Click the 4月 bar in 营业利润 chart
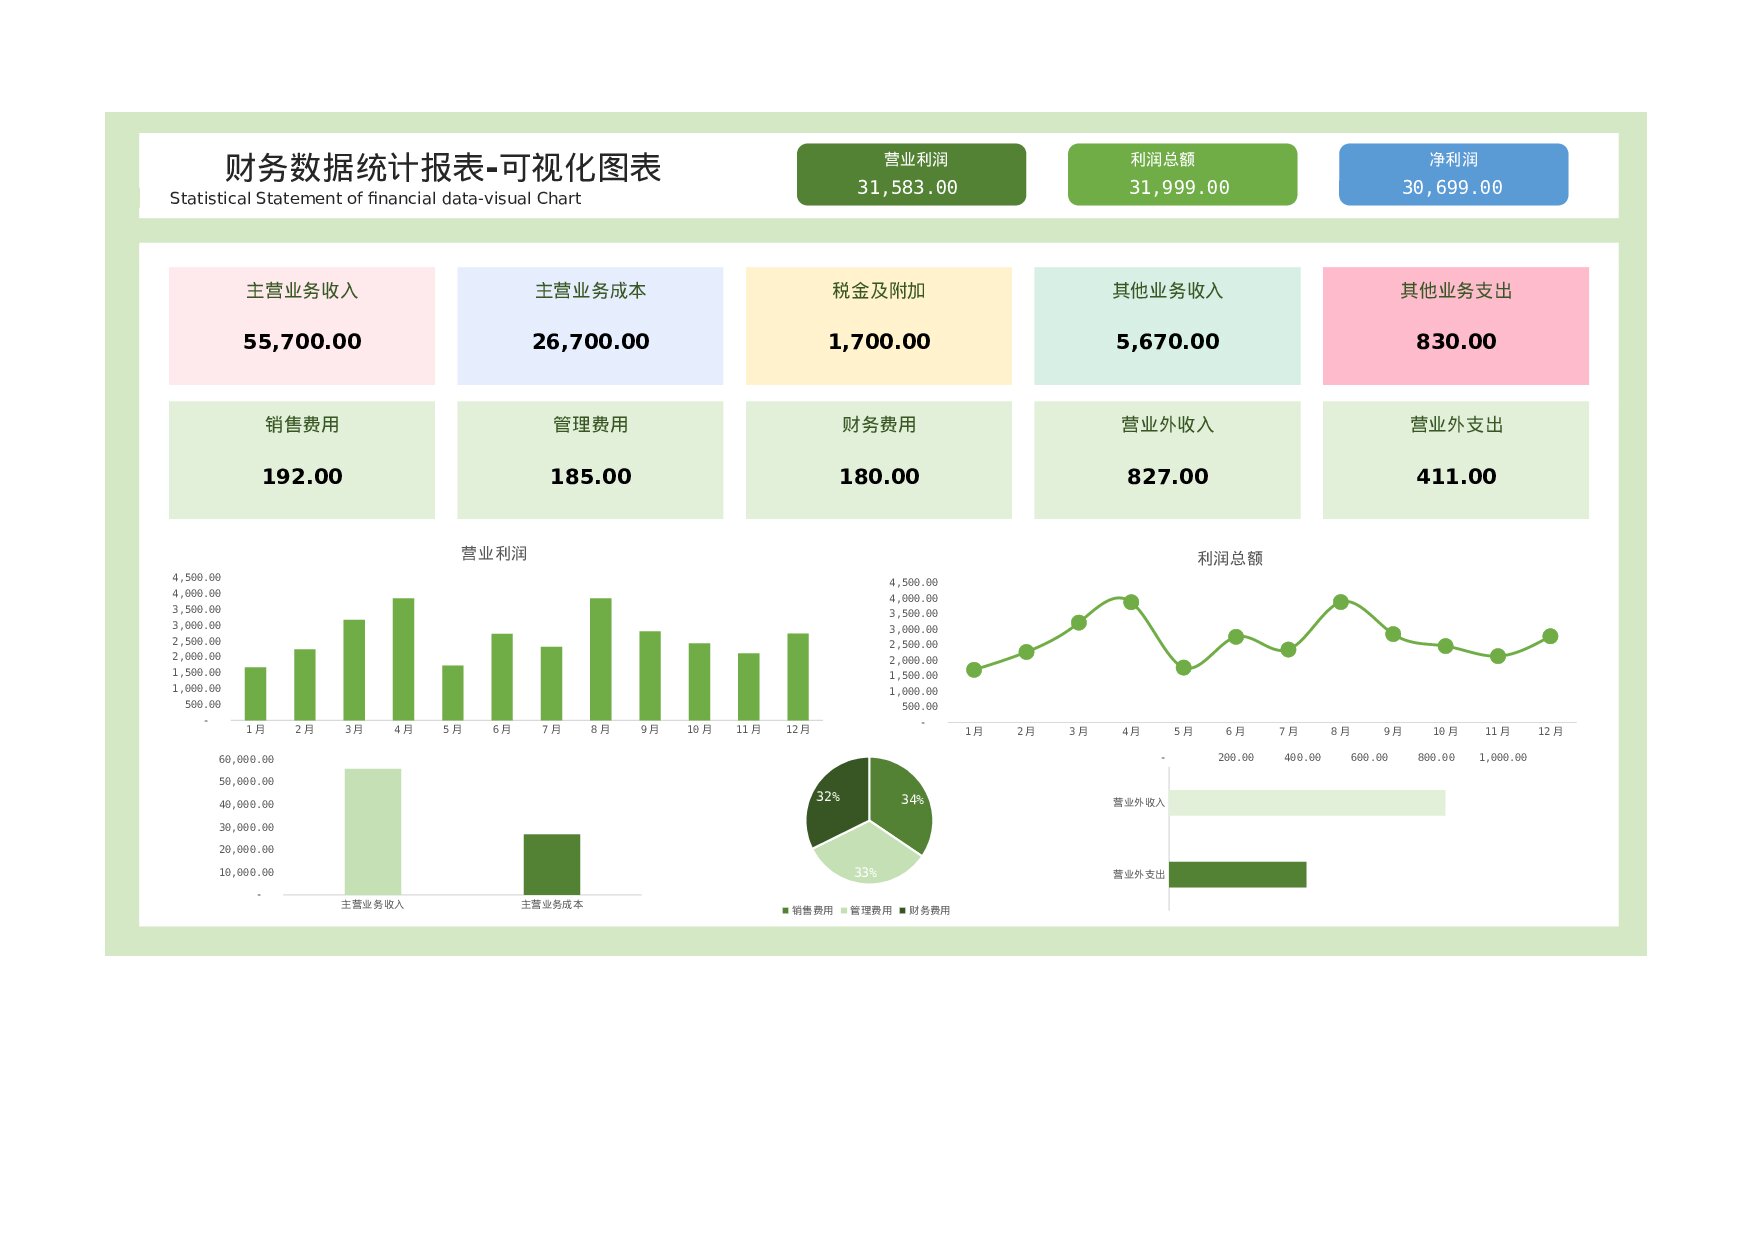Image resolution: width=1754 pixels, height=1240 pixels. point(403,660)
